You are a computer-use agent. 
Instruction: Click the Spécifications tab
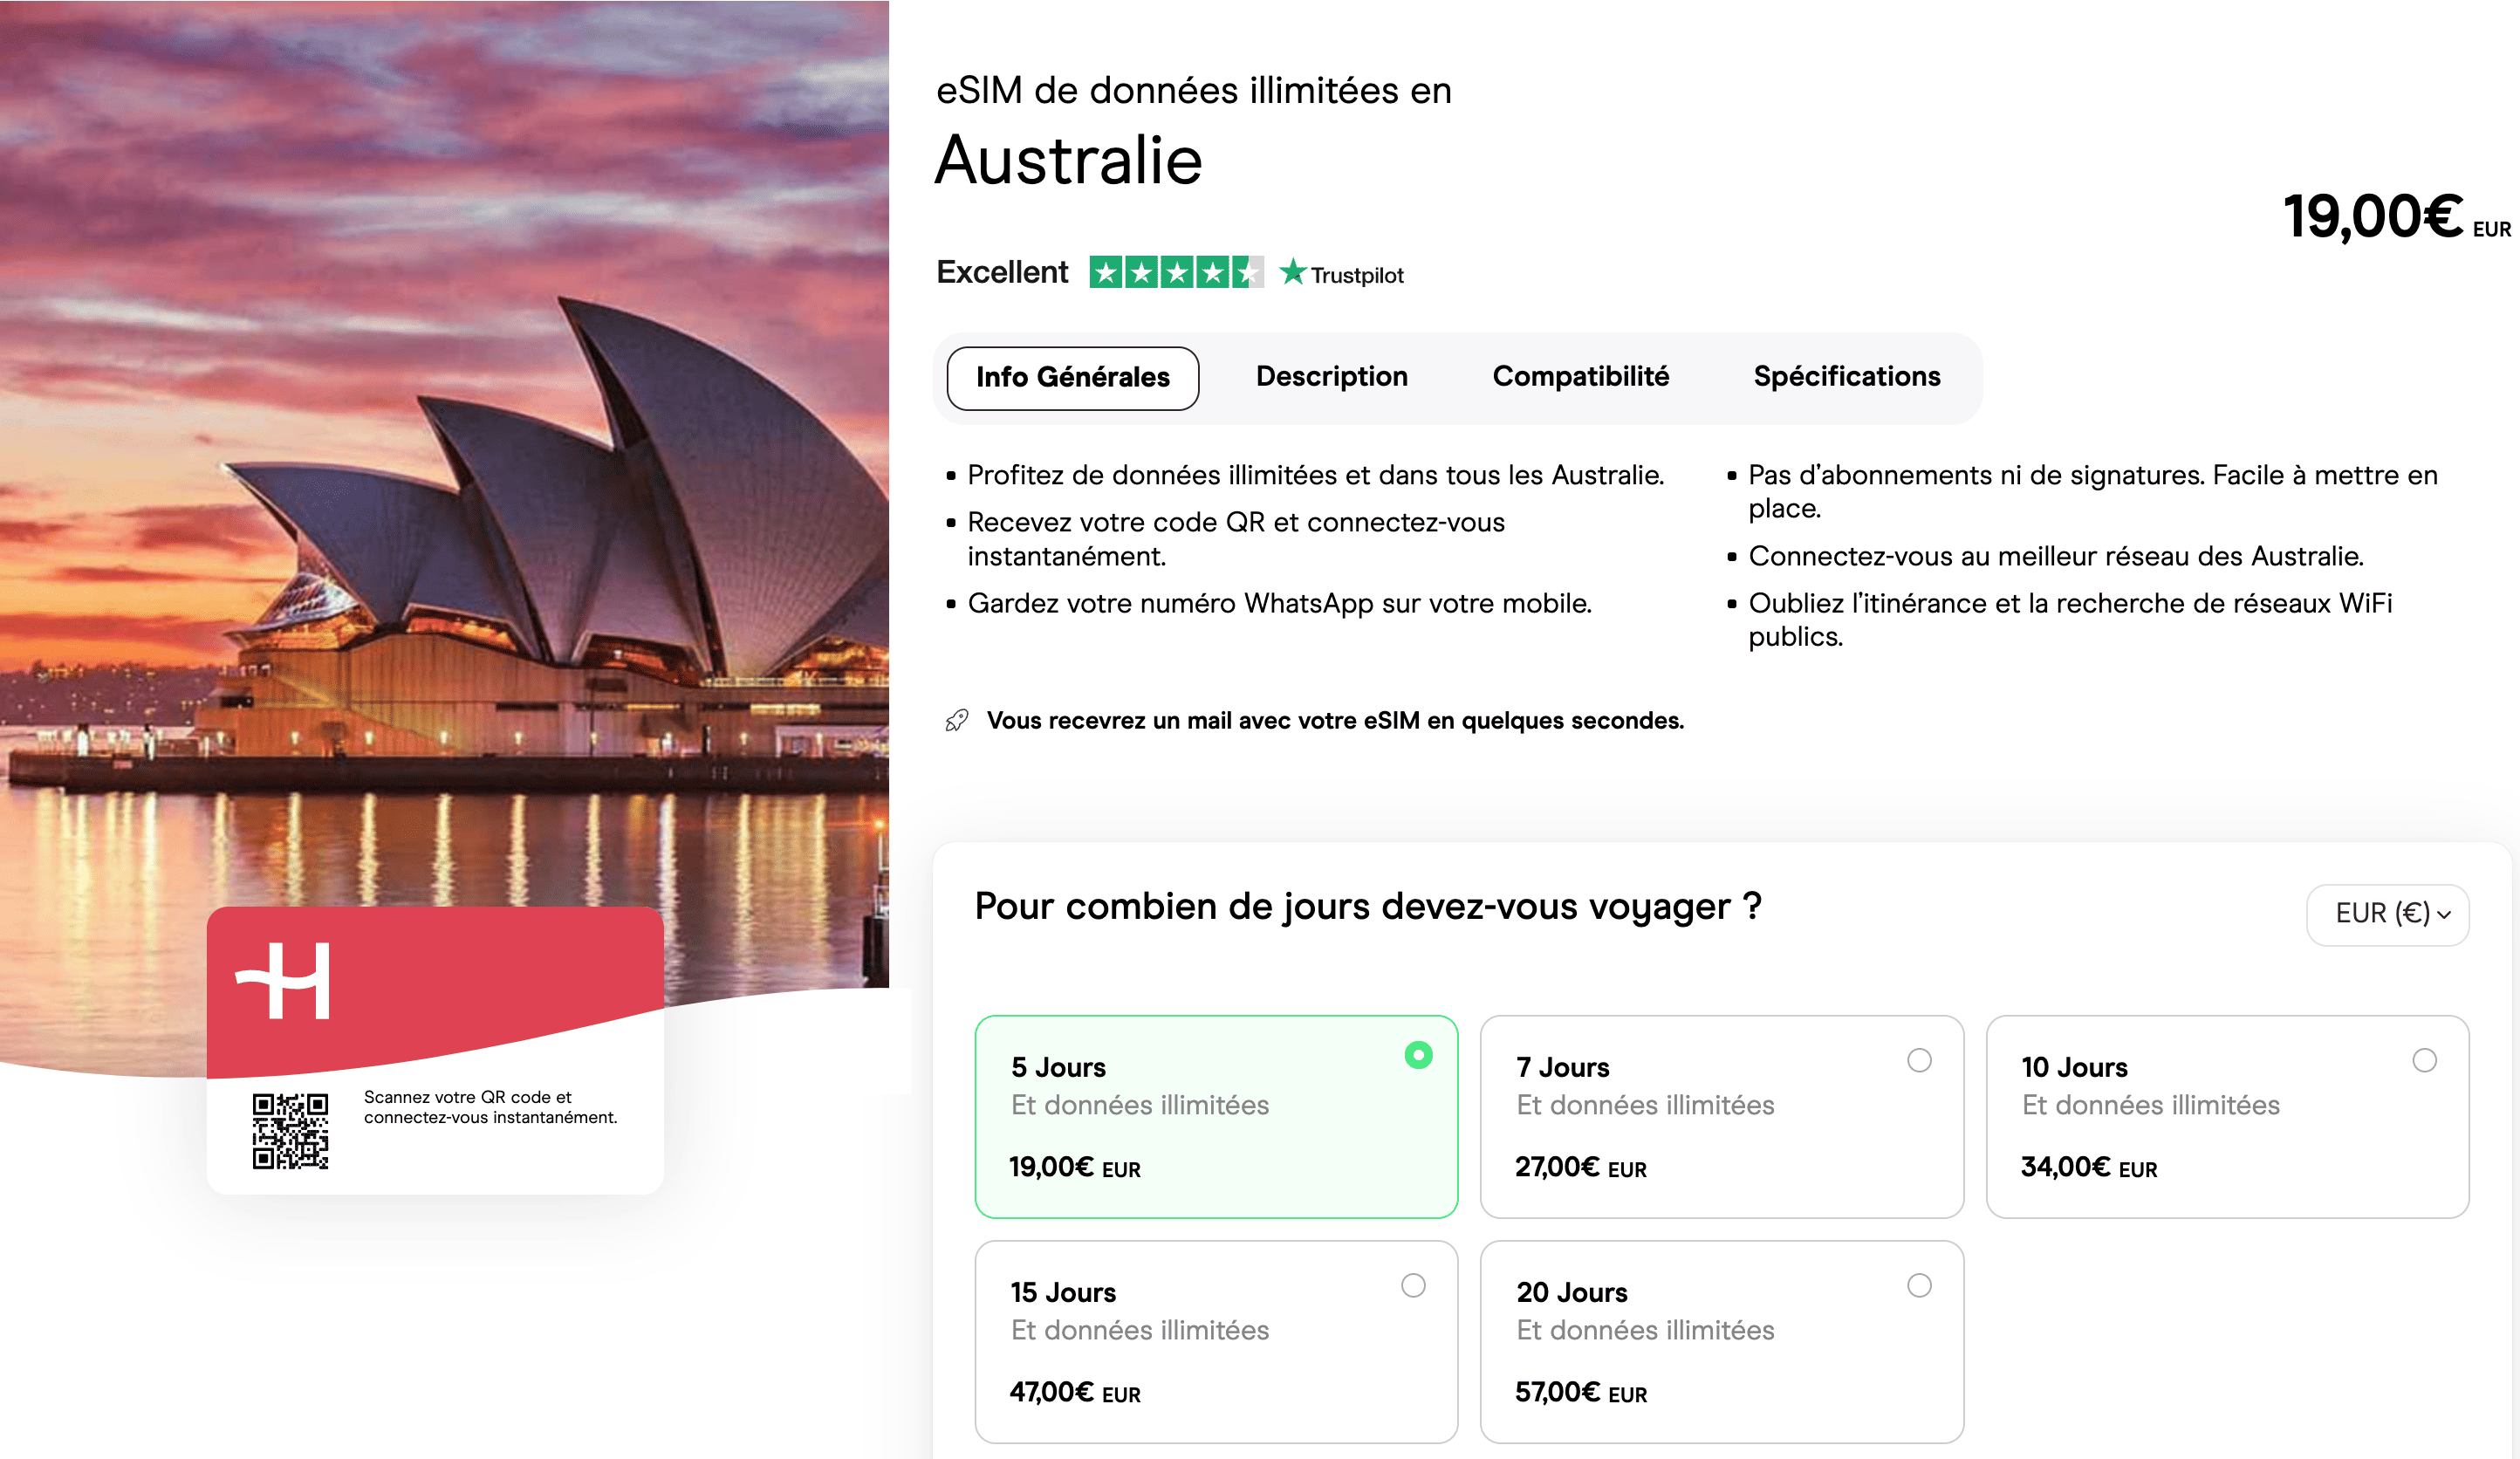tap(1845, 375)
